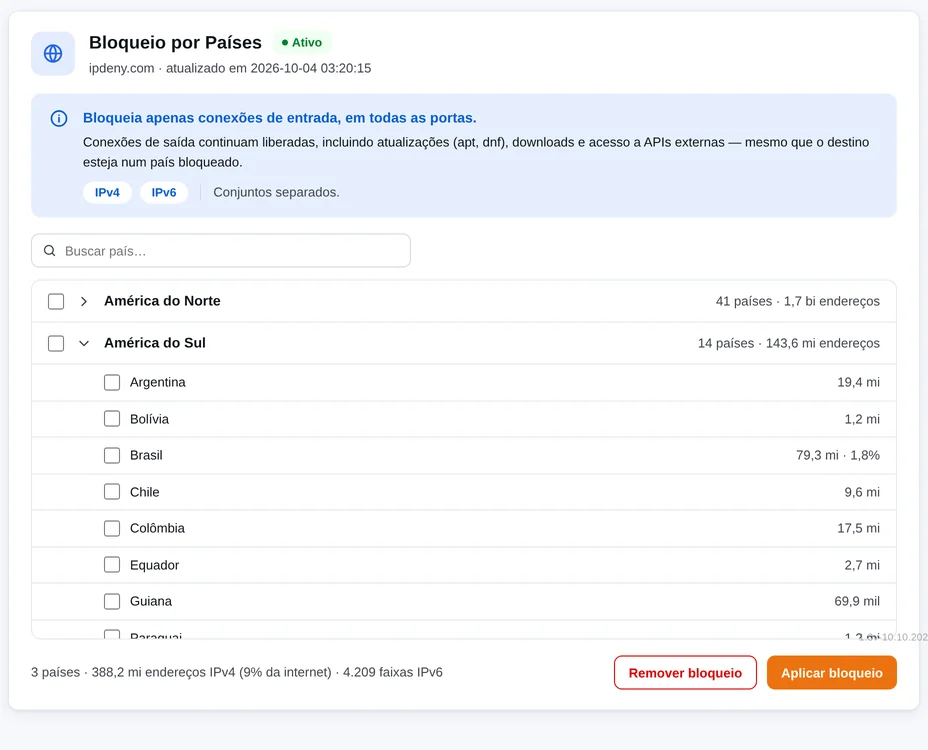
Task: Click the Argentina country name
Action: click(x=158, y=382)
